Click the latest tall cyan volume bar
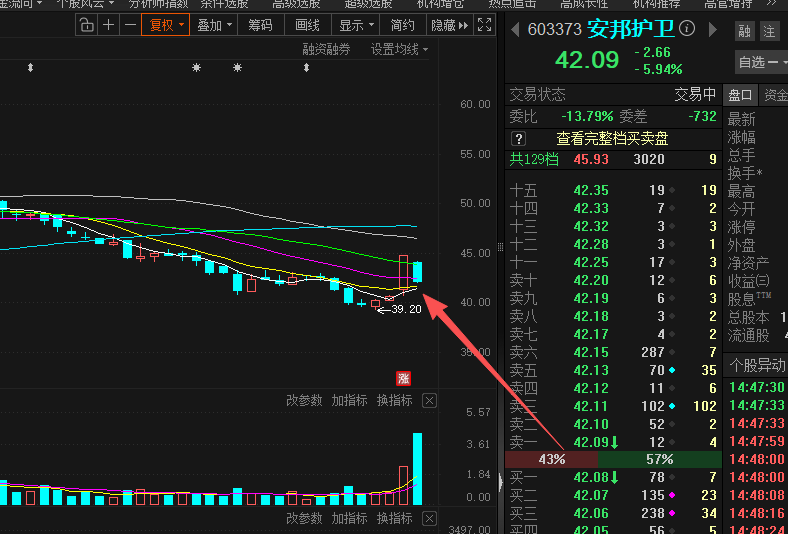Screen dimensions: 788x534 click(417, 469)
